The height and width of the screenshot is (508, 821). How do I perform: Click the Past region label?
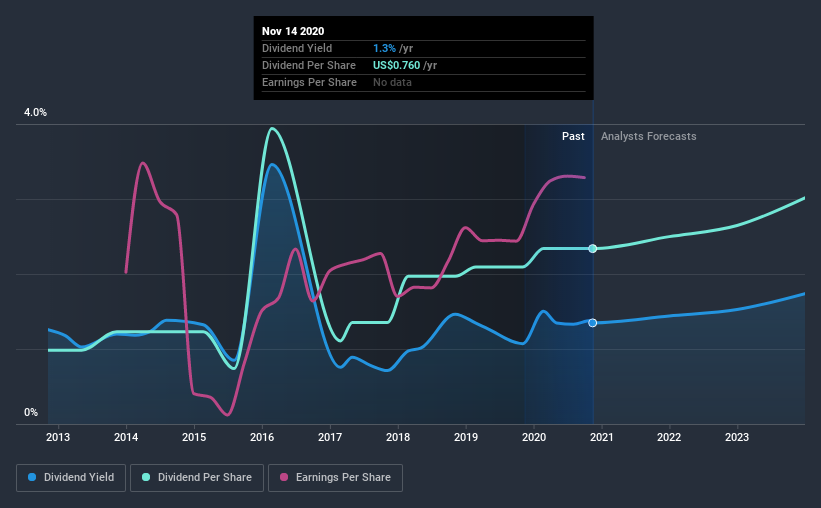[573, 136]
